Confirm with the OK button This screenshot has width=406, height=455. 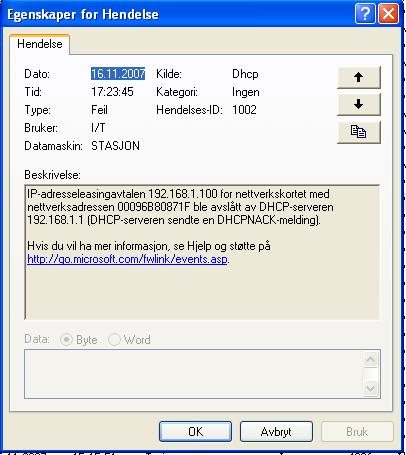(195, 432)
